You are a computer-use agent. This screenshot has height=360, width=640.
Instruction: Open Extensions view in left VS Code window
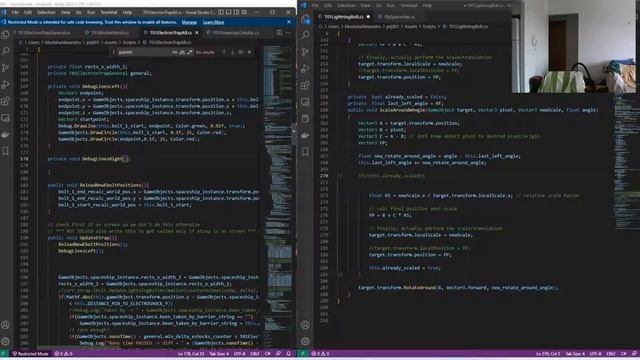click(x=5, y=101)
